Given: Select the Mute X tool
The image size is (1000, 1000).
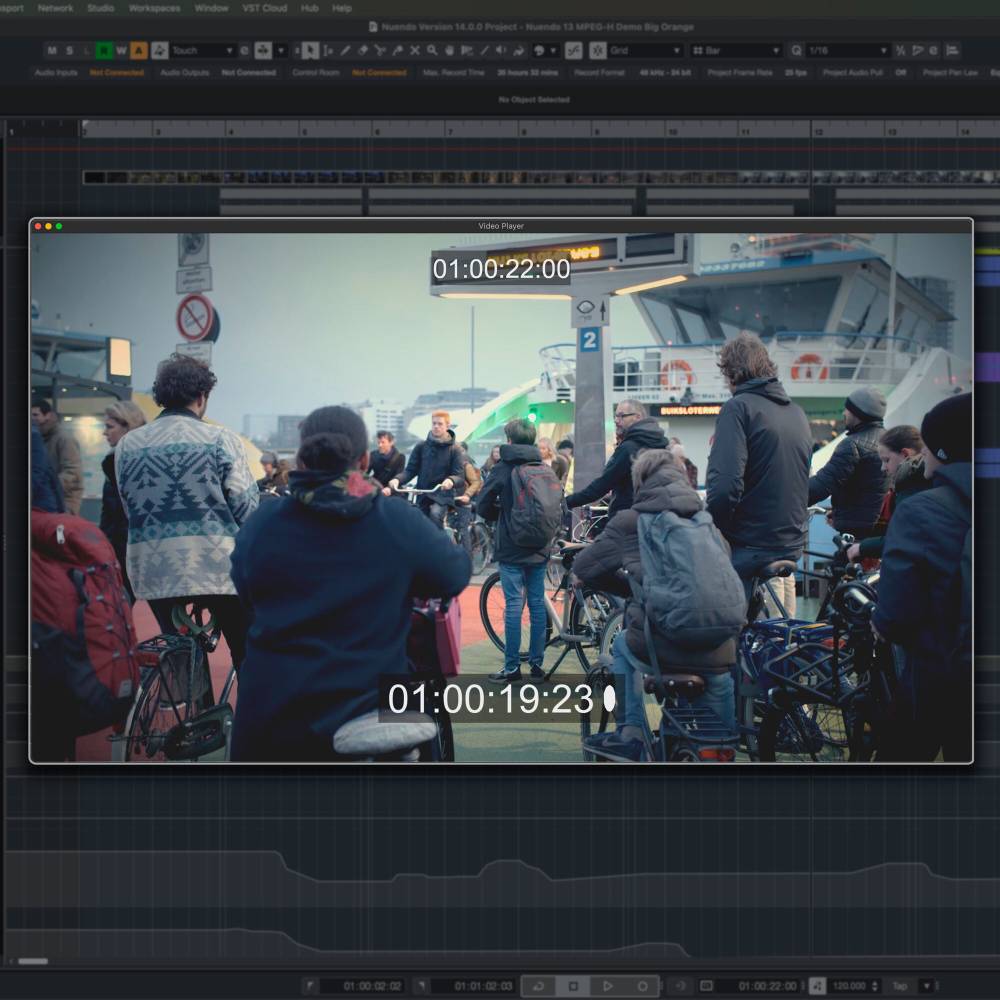Looking at the screenshot, I should tap(415, 50).
